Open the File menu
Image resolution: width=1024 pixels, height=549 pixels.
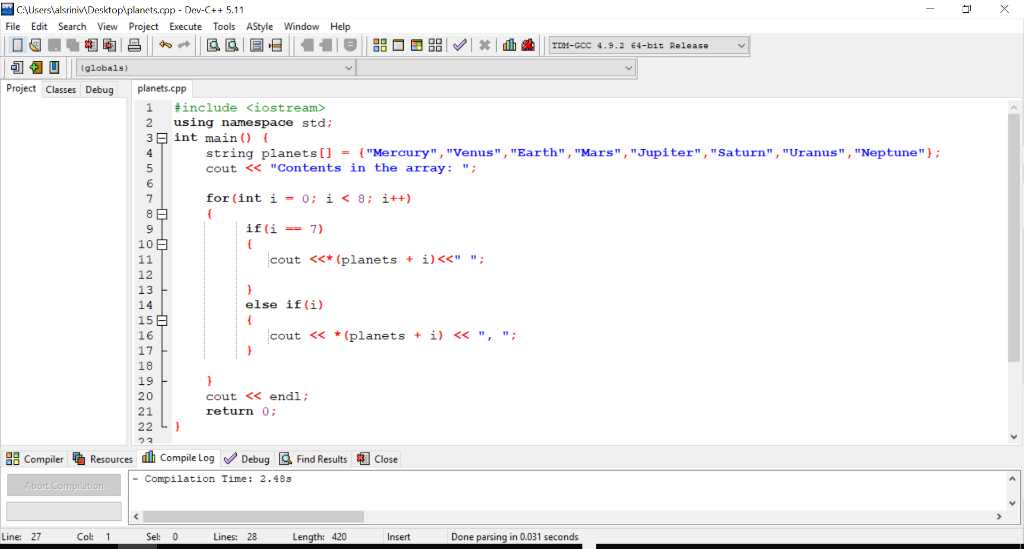point(13,27)
